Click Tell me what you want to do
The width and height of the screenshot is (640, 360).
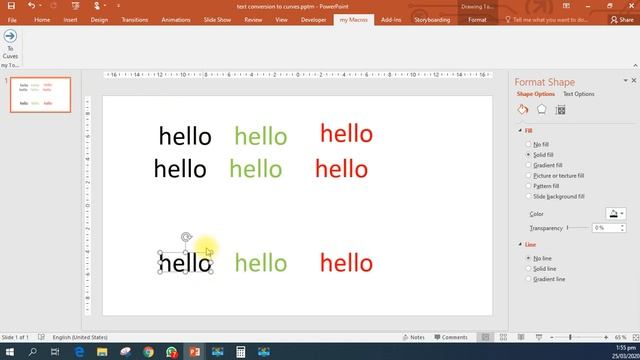547,20
